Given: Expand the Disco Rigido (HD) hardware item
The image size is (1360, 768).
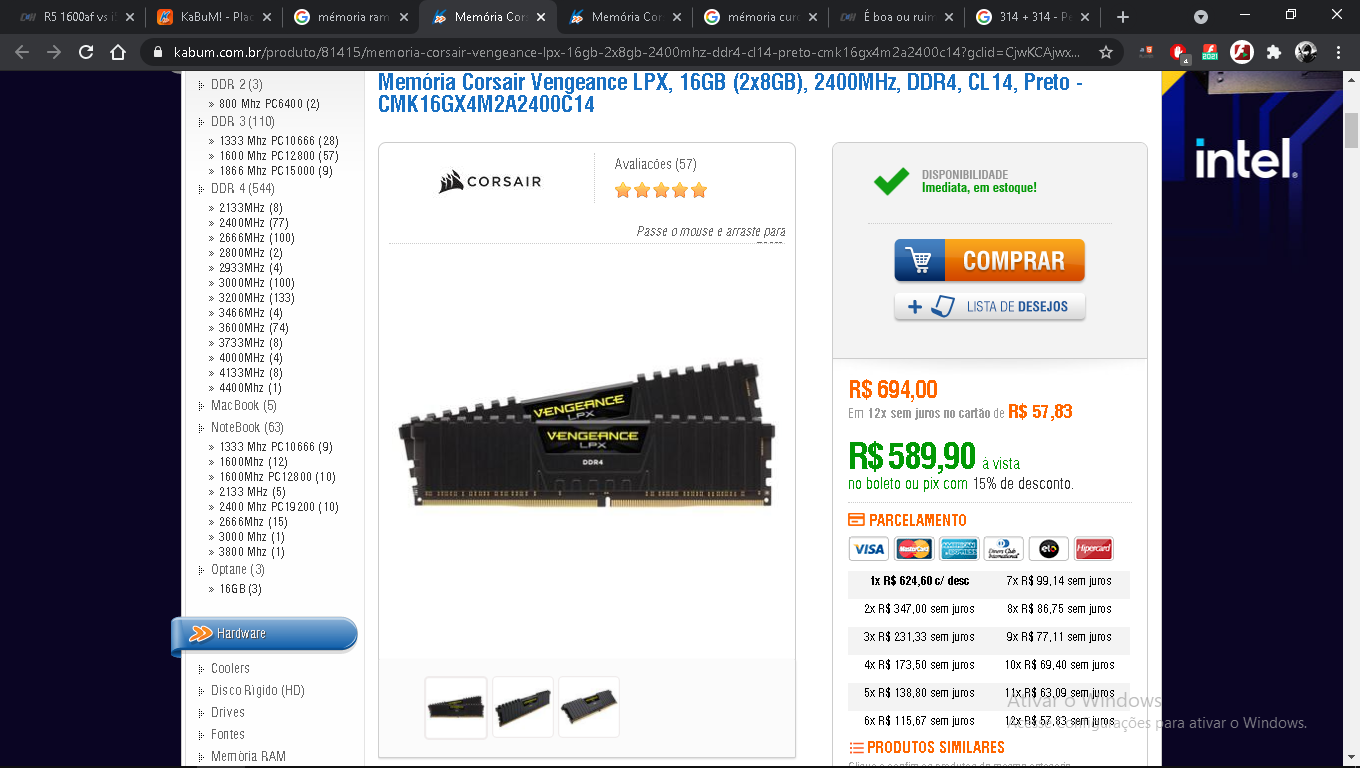Looking at the screenshot, I should point(257,691).
